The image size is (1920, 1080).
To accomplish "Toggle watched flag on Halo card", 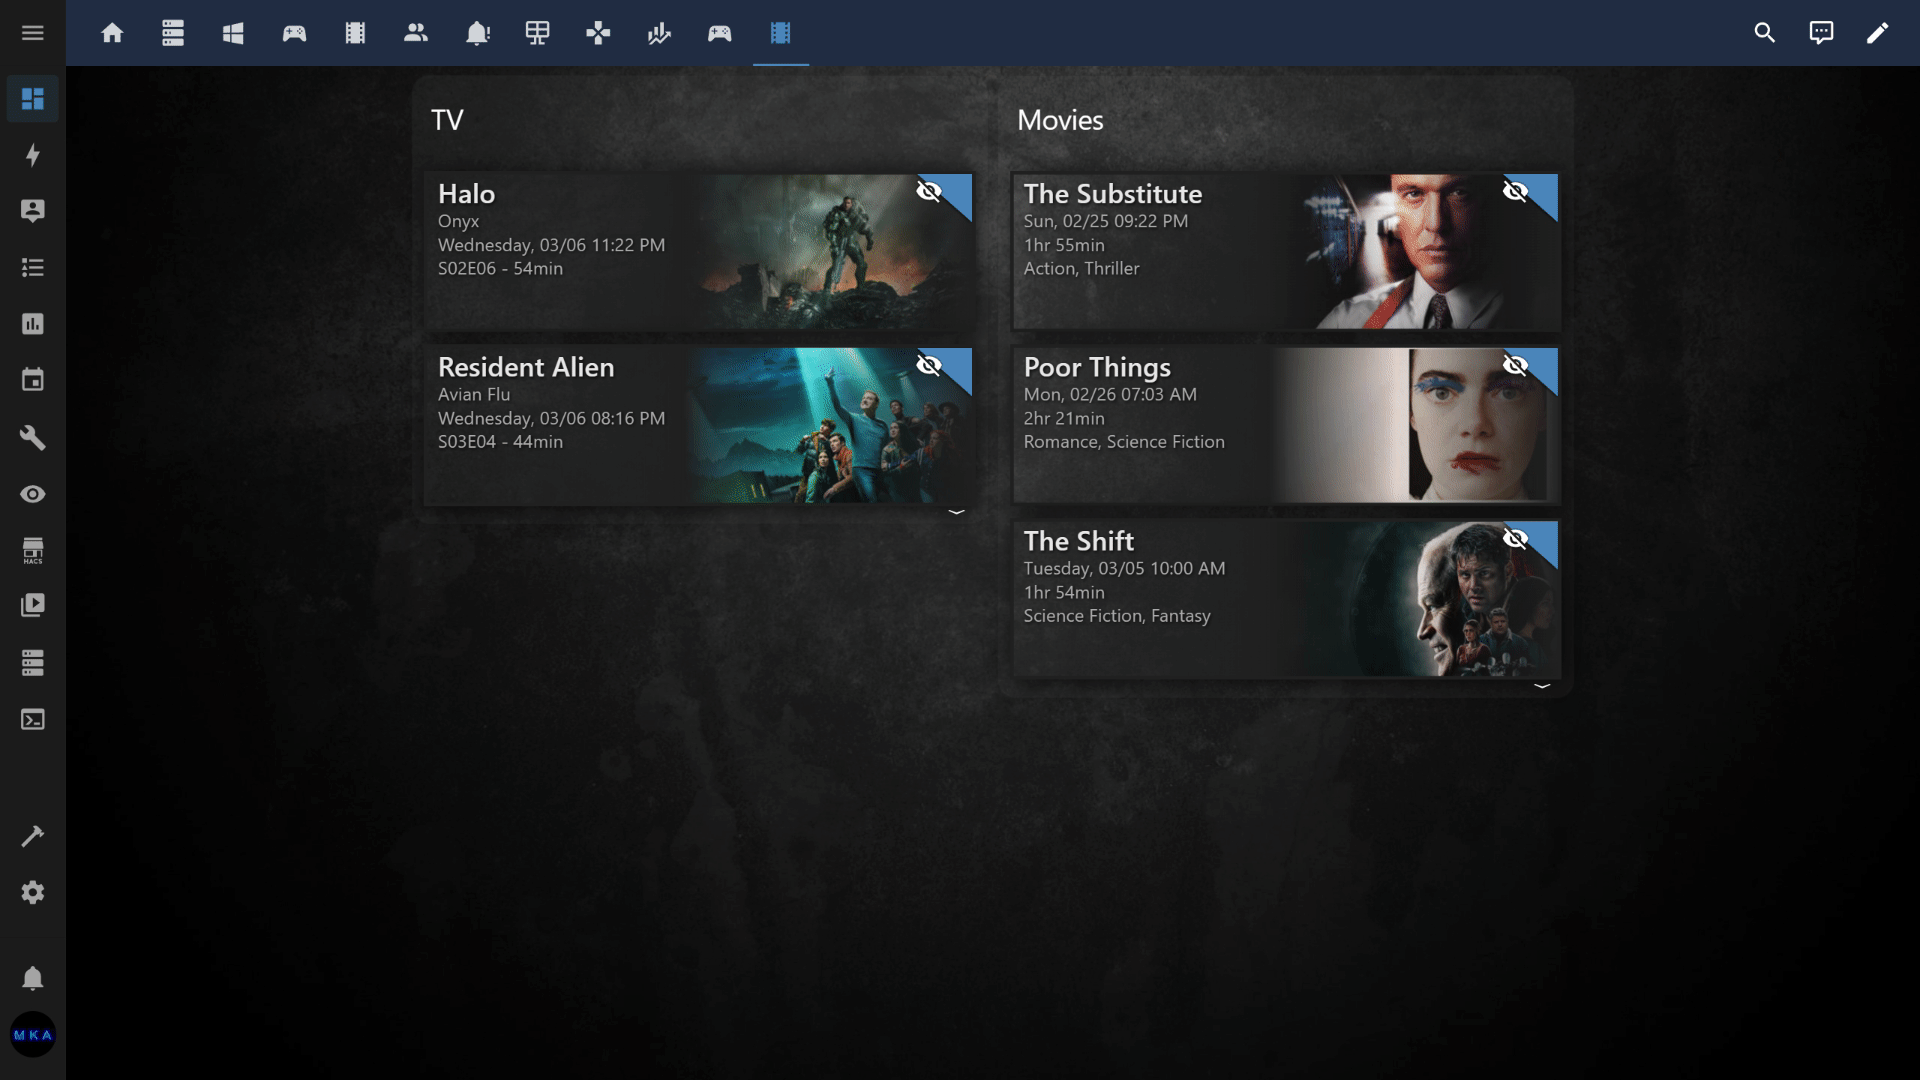I will click(930, 192).
